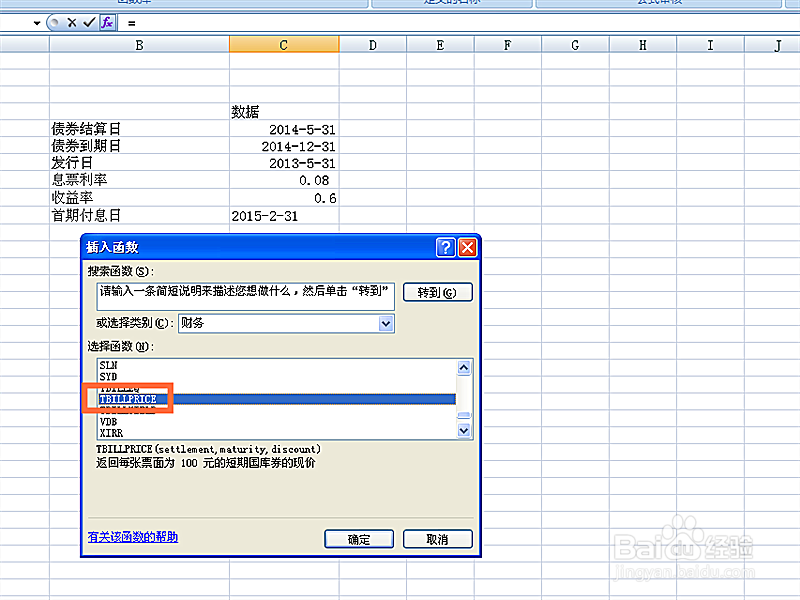Click the 债券到期日 label cell
Viewport: 800px width, 600px height.
(139, 146)
